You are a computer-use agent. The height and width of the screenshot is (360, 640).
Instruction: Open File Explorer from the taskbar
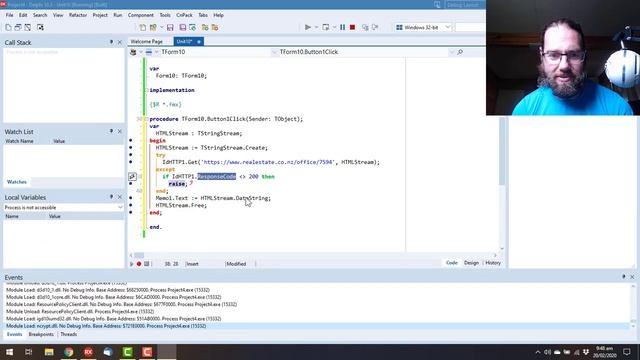(49, 352)
